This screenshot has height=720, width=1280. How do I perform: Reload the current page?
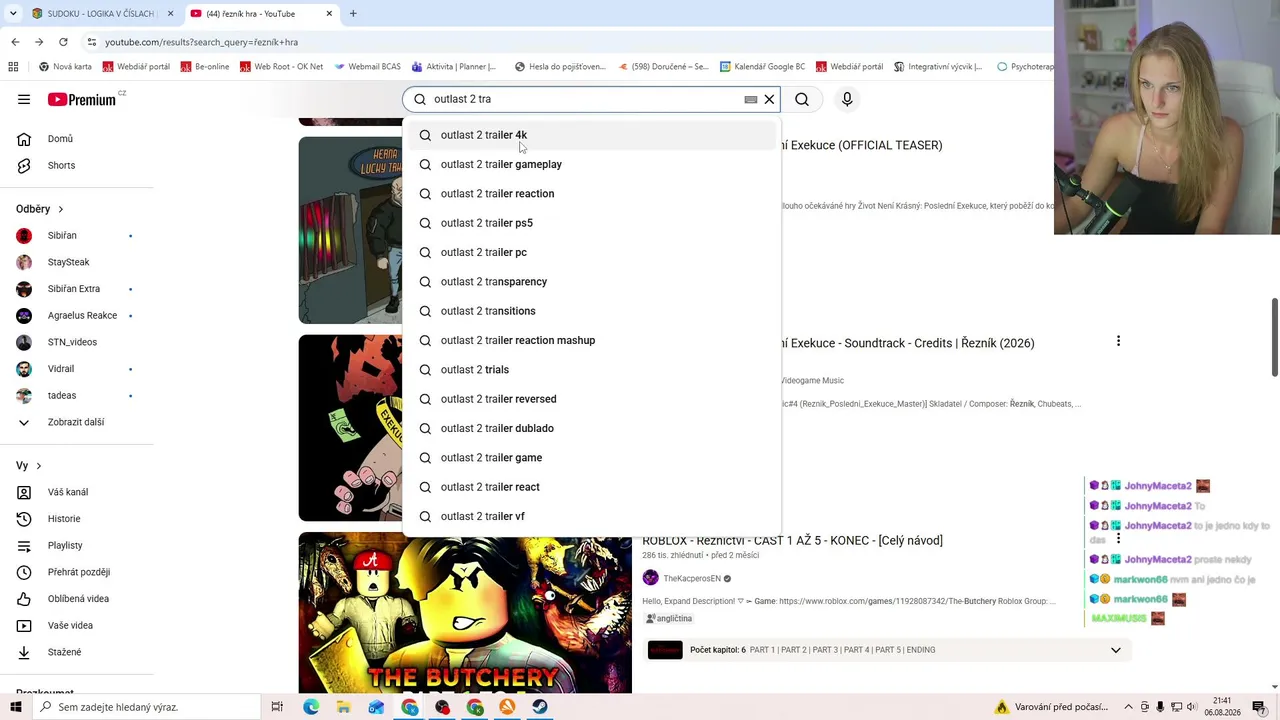pyautogui.click(x=63, y=42)
